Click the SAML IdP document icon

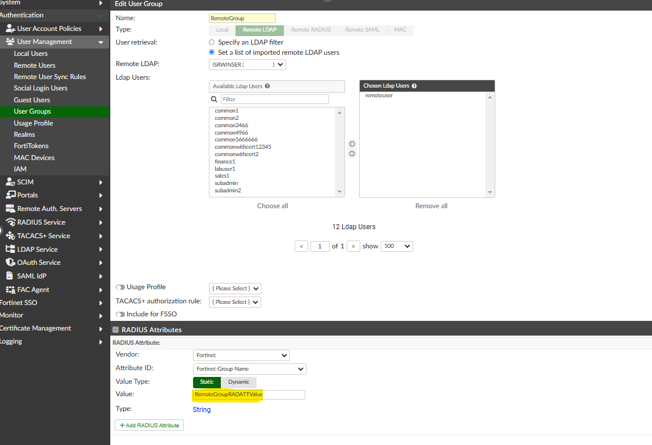[10, 276]
